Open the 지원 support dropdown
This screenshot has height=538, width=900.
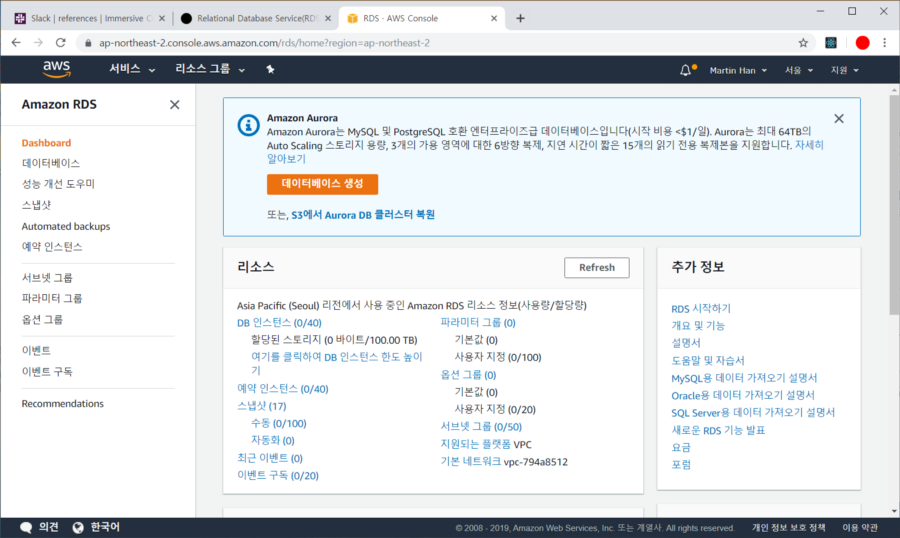pyautogui.click(x=844, y=70)
